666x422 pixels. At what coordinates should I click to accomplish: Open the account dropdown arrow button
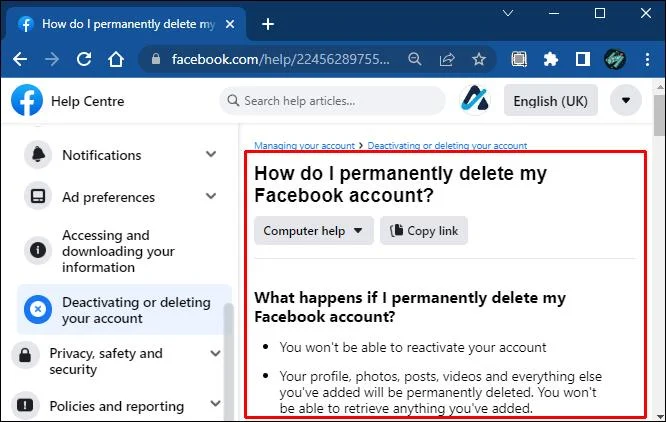626,101
